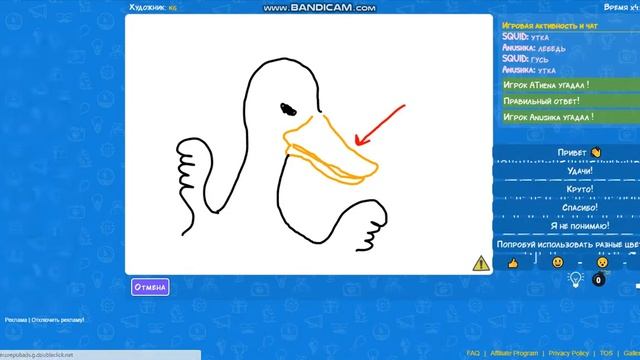
Task: Click the green Правильный ответ! notice
Action: point(571,101)
